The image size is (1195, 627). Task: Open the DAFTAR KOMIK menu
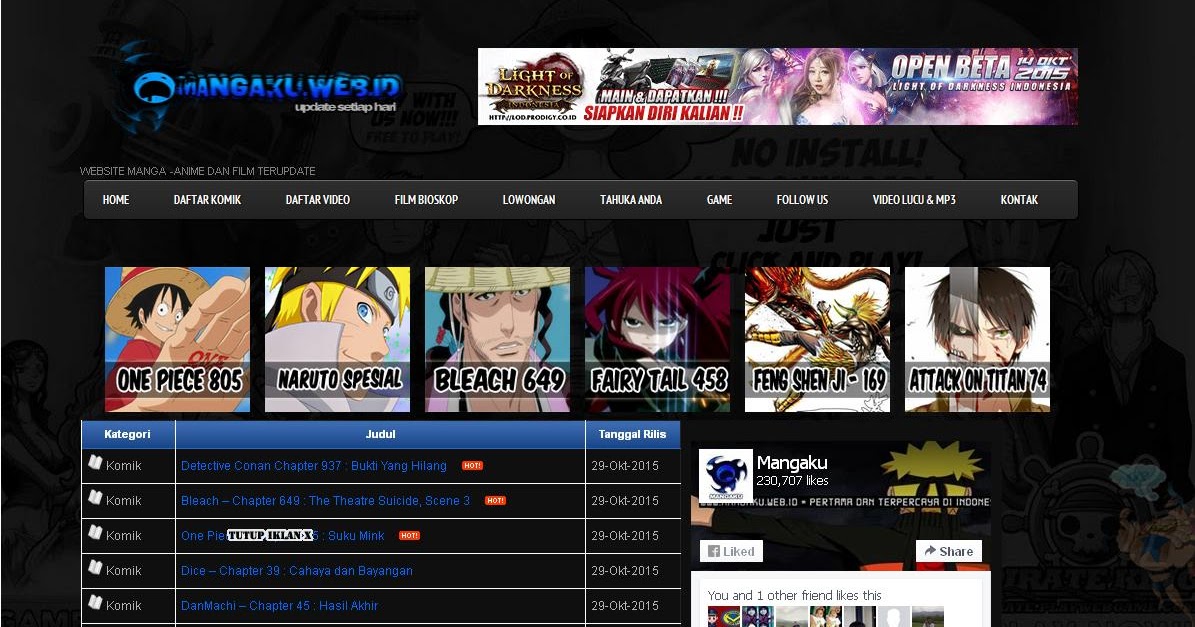(x=207, y=200)
